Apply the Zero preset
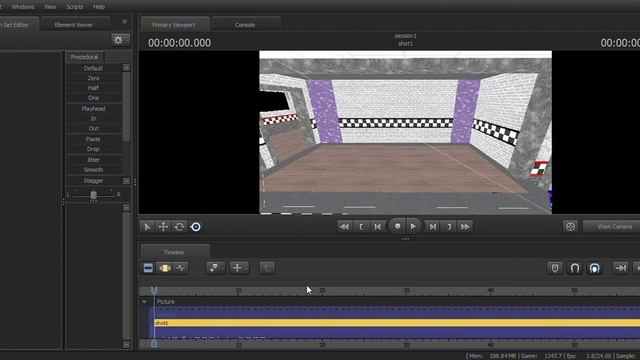Viewport: 640px width, 360px height. pyautogui.click(x=93, y=78)
